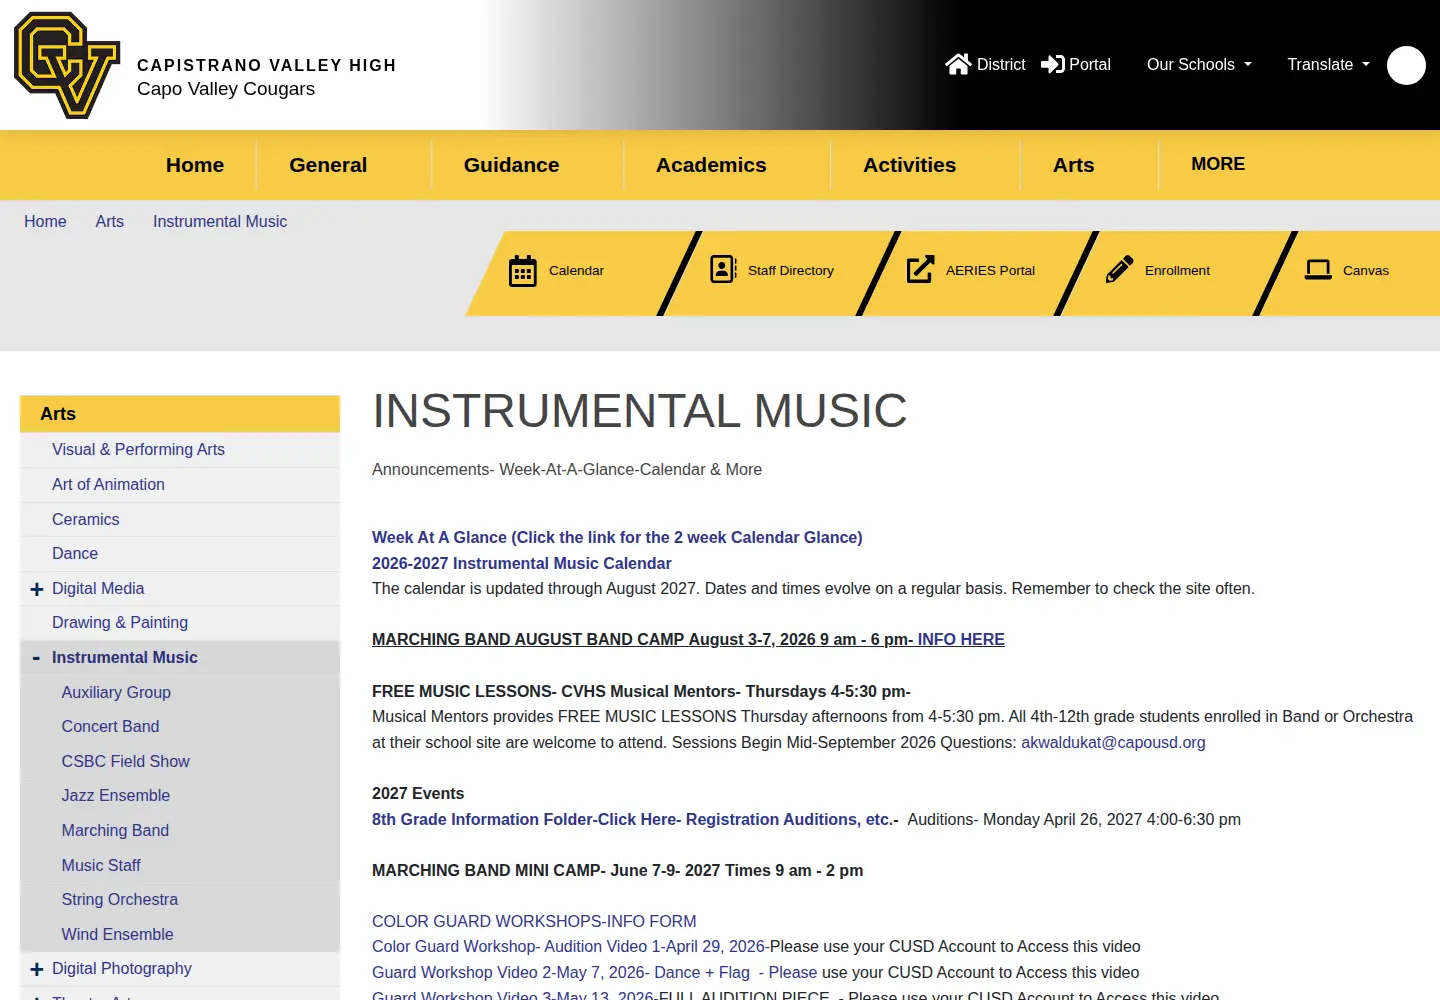Select Marching Band submenu item
Screen dimensions: 1440x1000
tap(115, 831)
